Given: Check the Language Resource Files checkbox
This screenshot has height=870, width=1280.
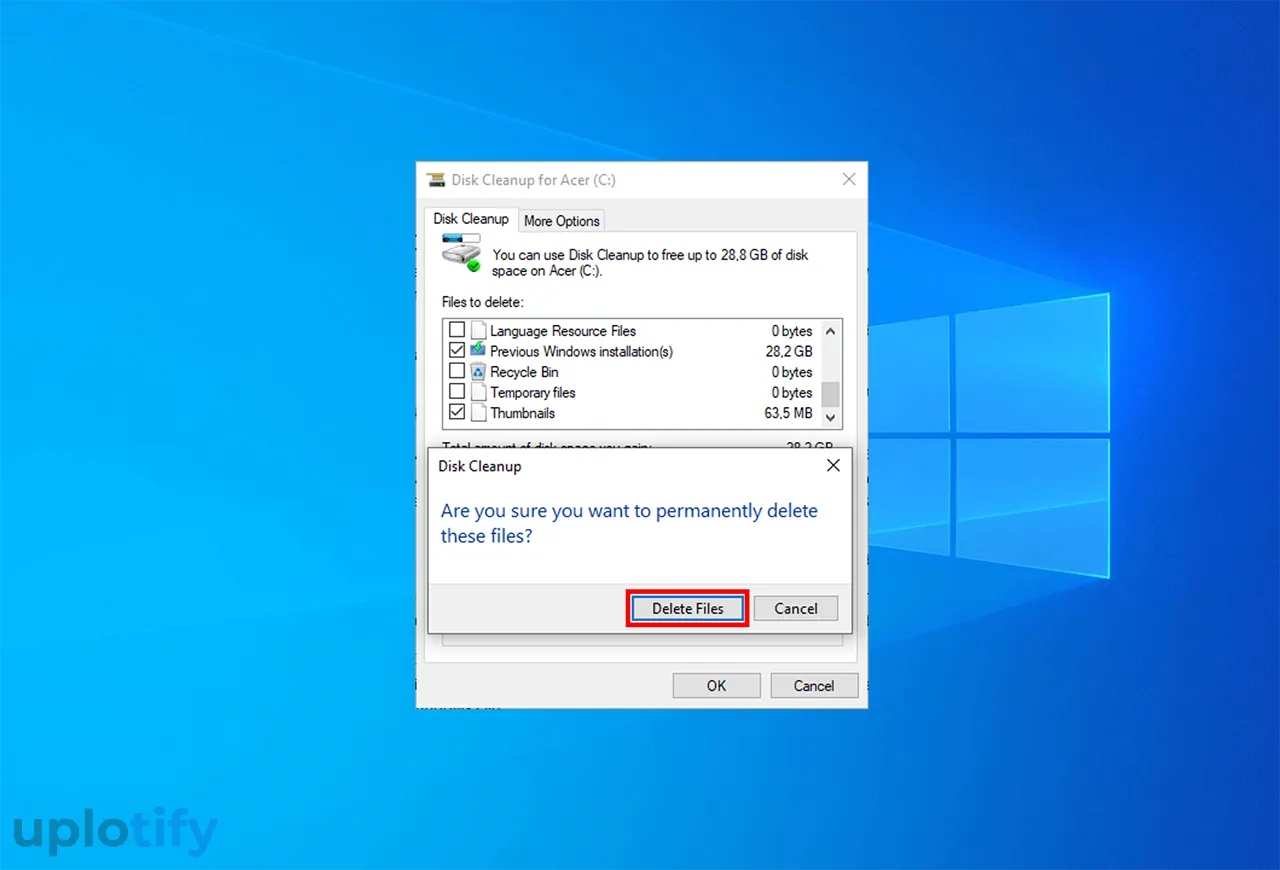Looking at the screenshot, I should [457, 330].
